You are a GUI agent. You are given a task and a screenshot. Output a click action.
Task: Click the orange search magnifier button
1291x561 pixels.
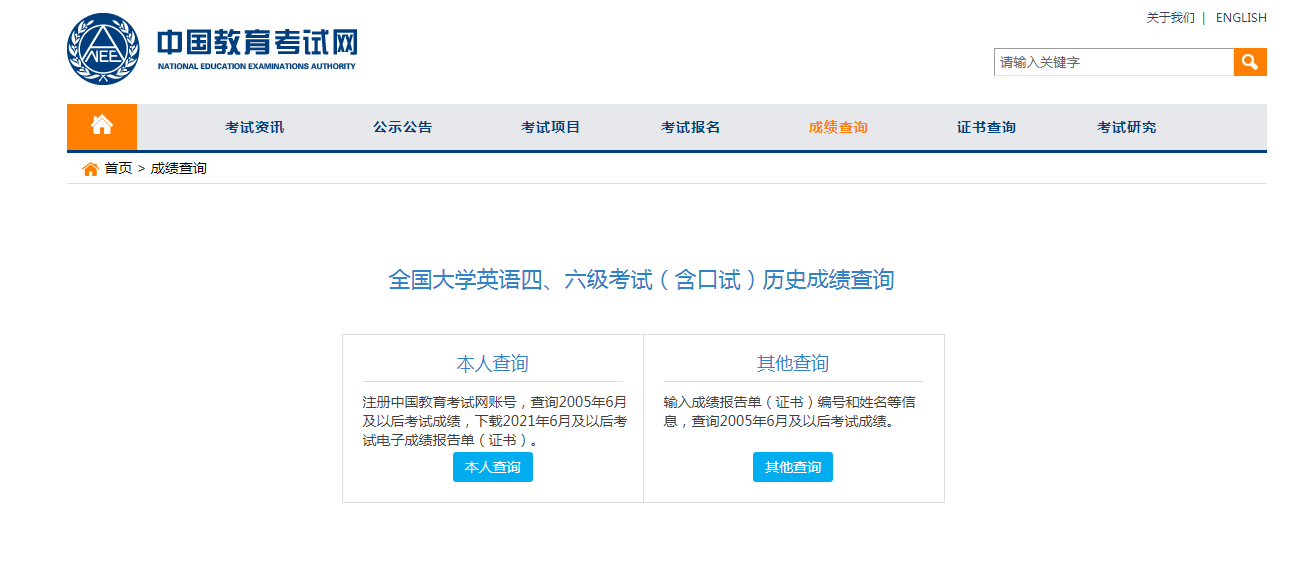(1250, 62)
